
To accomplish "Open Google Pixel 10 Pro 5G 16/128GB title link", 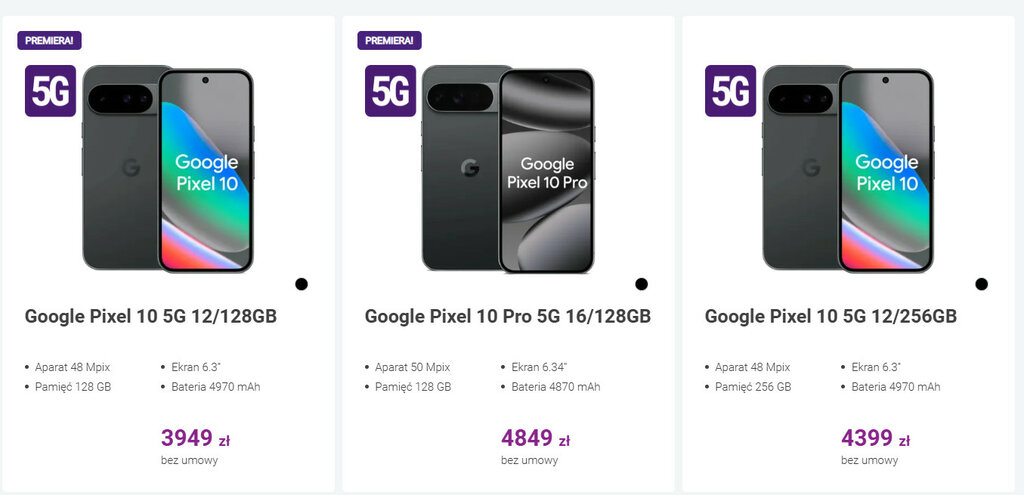I will tap(507, 317).
